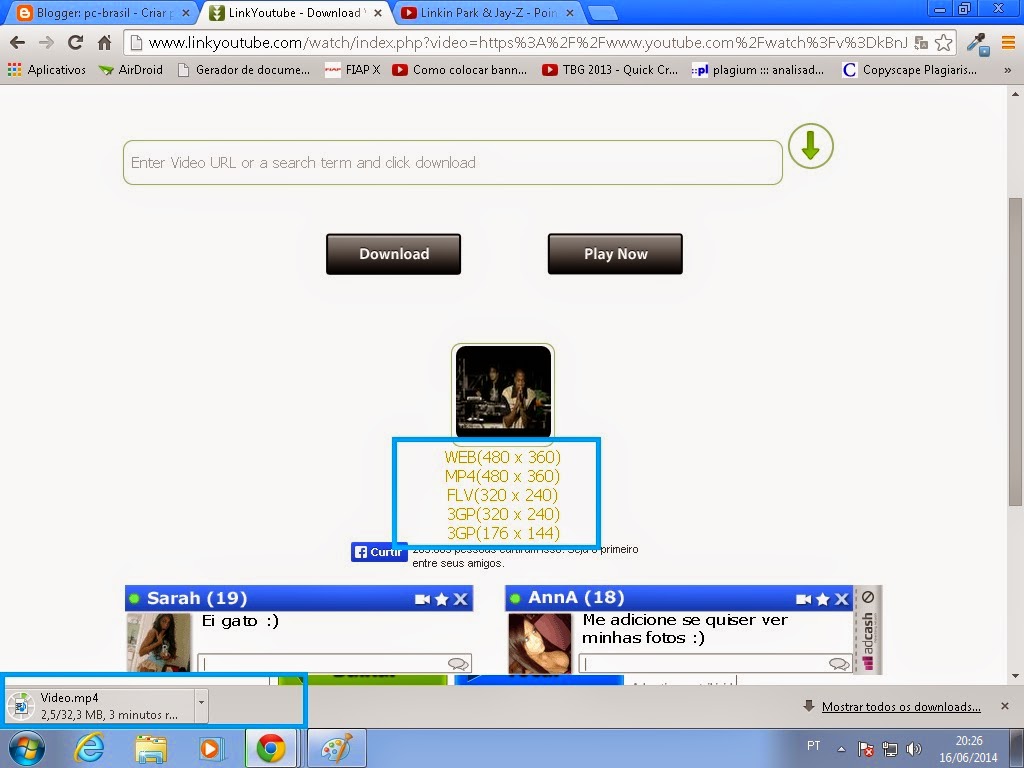Close the LinkYoutube tab
The image size is (1024, 768).
pyautogui.click(x=377, y=12)
